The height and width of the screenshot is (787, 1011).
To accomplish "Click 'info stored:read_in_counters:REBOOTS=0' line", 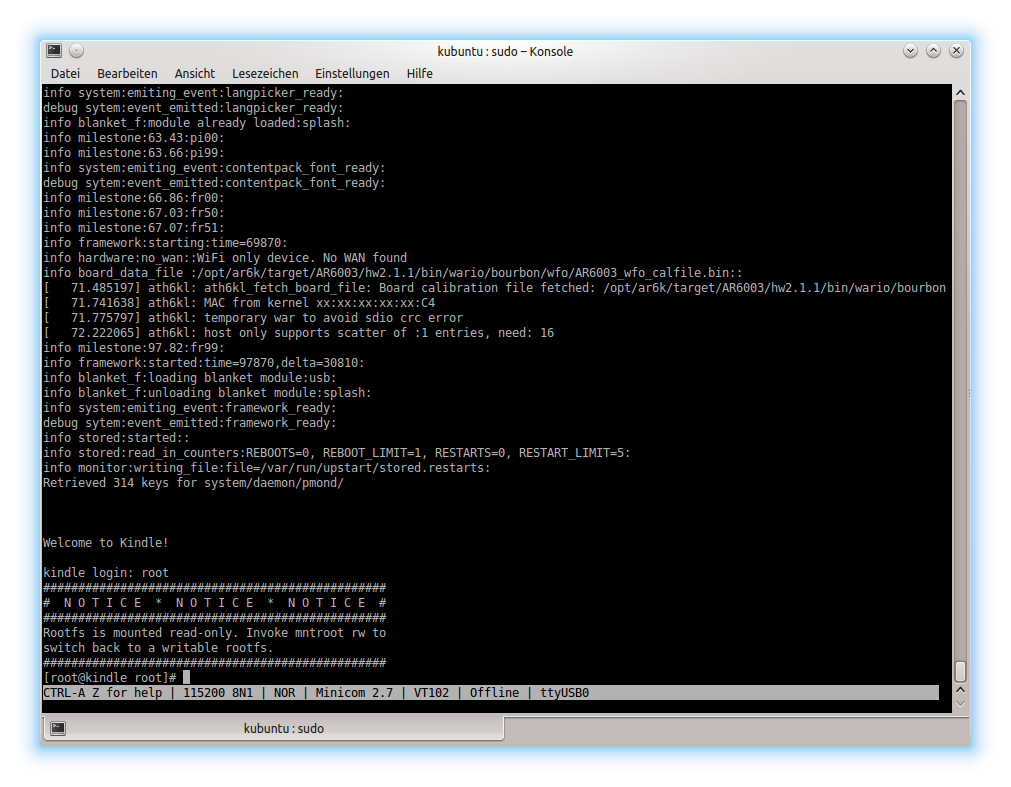I will tap(337, 452).
